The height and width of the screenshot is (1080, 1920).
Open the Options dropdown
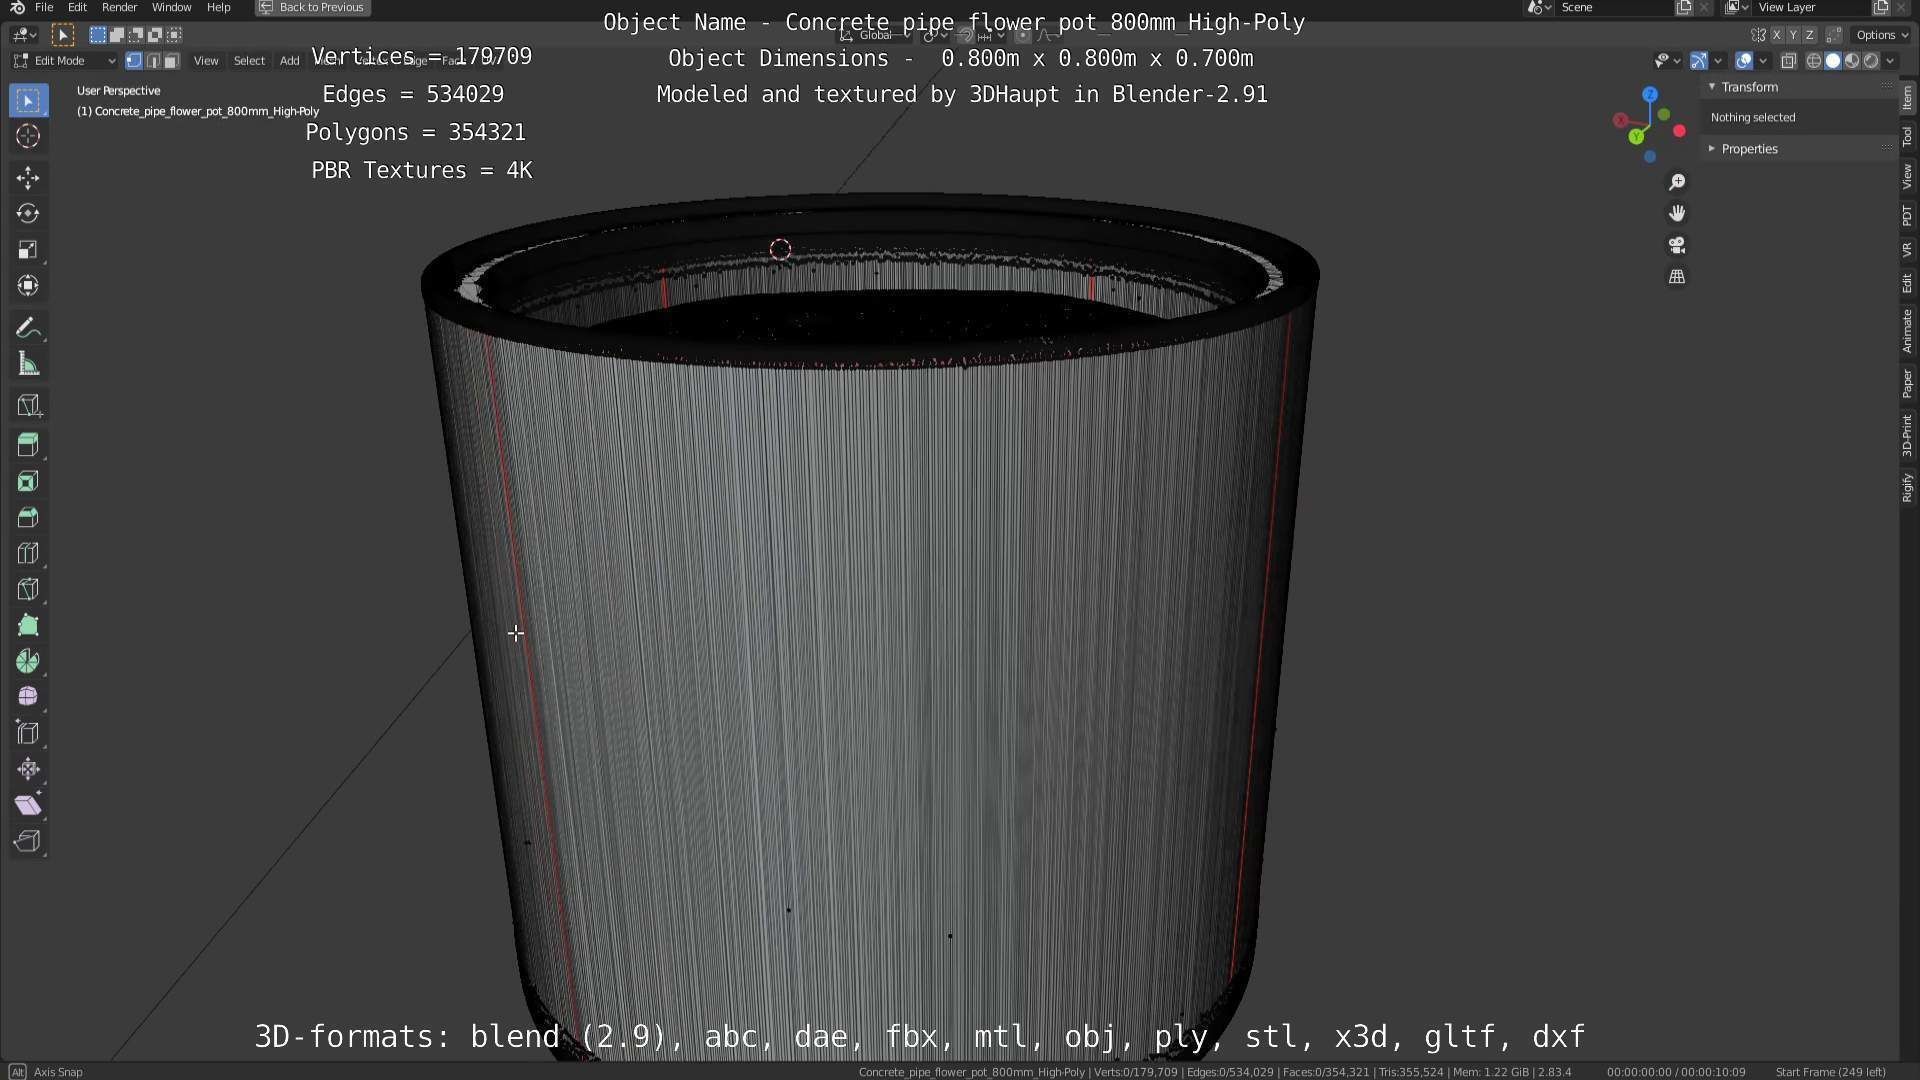1882,35
